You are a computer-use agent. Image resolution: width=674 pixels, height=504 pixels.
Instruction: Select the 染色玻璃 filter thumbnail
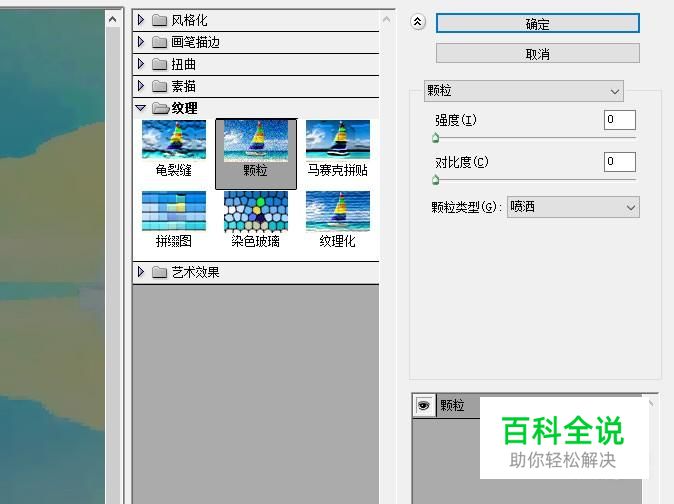(256, 220)
